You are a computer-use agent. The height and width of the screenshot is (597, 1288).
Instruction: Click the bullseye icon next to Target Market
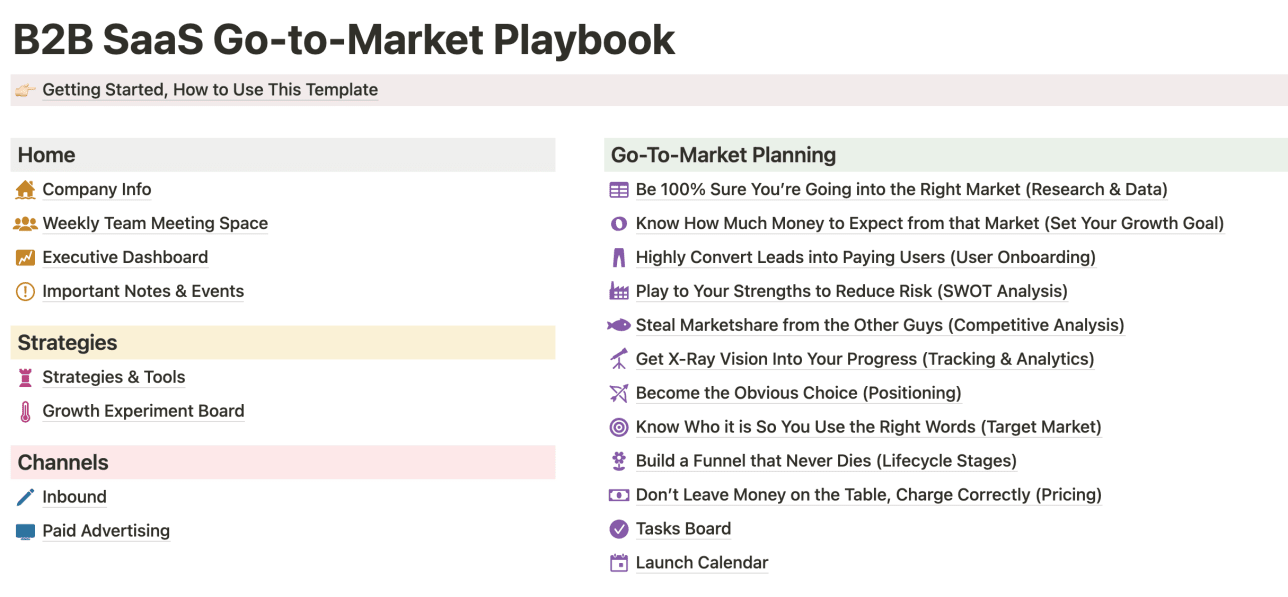[x=618, y=427]
